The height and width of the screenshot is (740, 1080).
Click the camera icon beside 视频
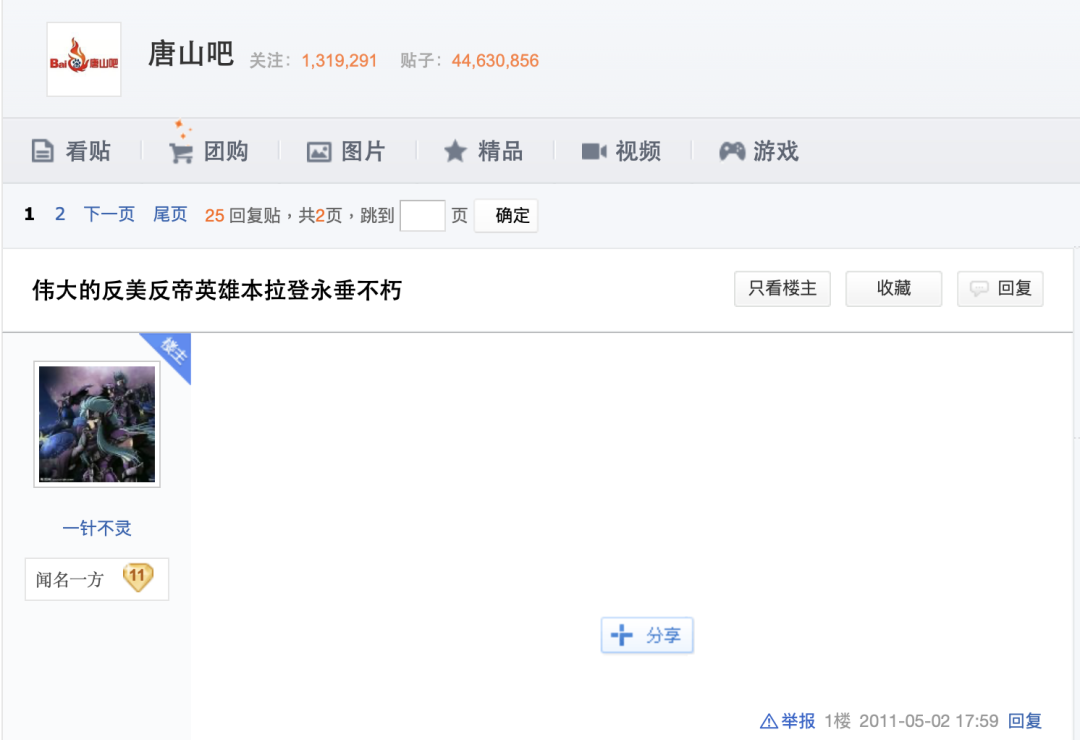(x=594, y=152)
